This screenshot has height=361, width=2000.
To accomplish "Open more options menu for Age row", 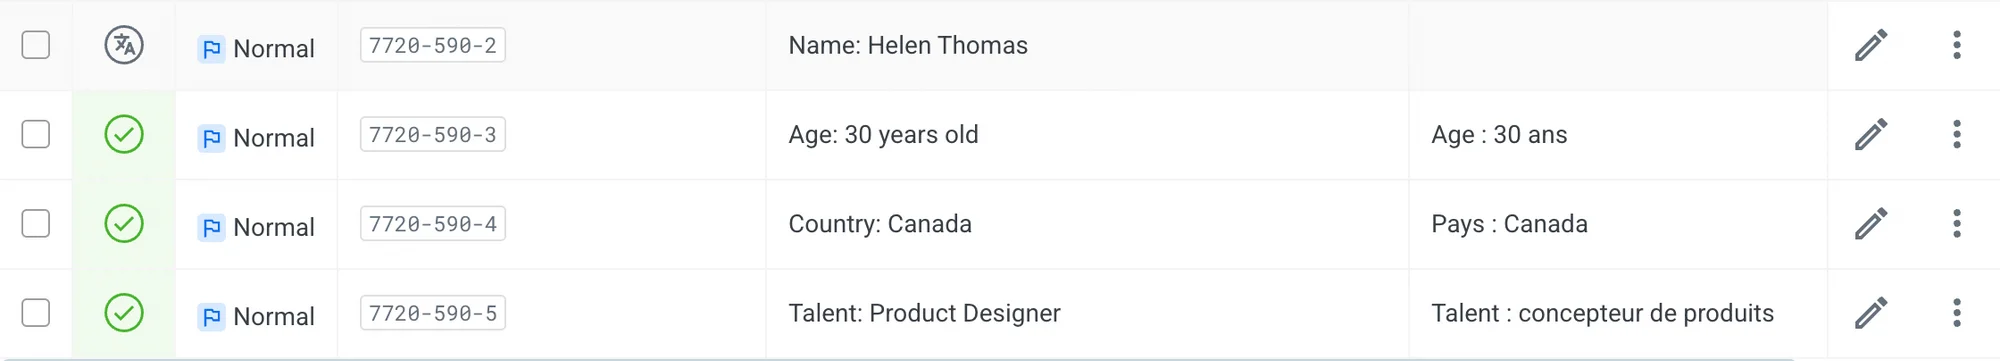I will point(1957,134).
